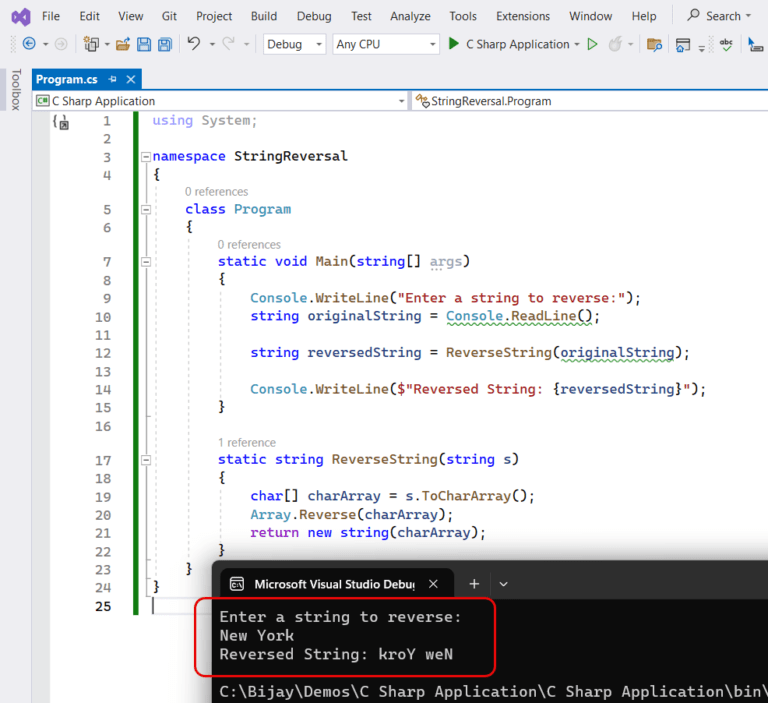Click the abc spell checker icon
Viewport: 768px width, 703px height.
coord(726,45)
